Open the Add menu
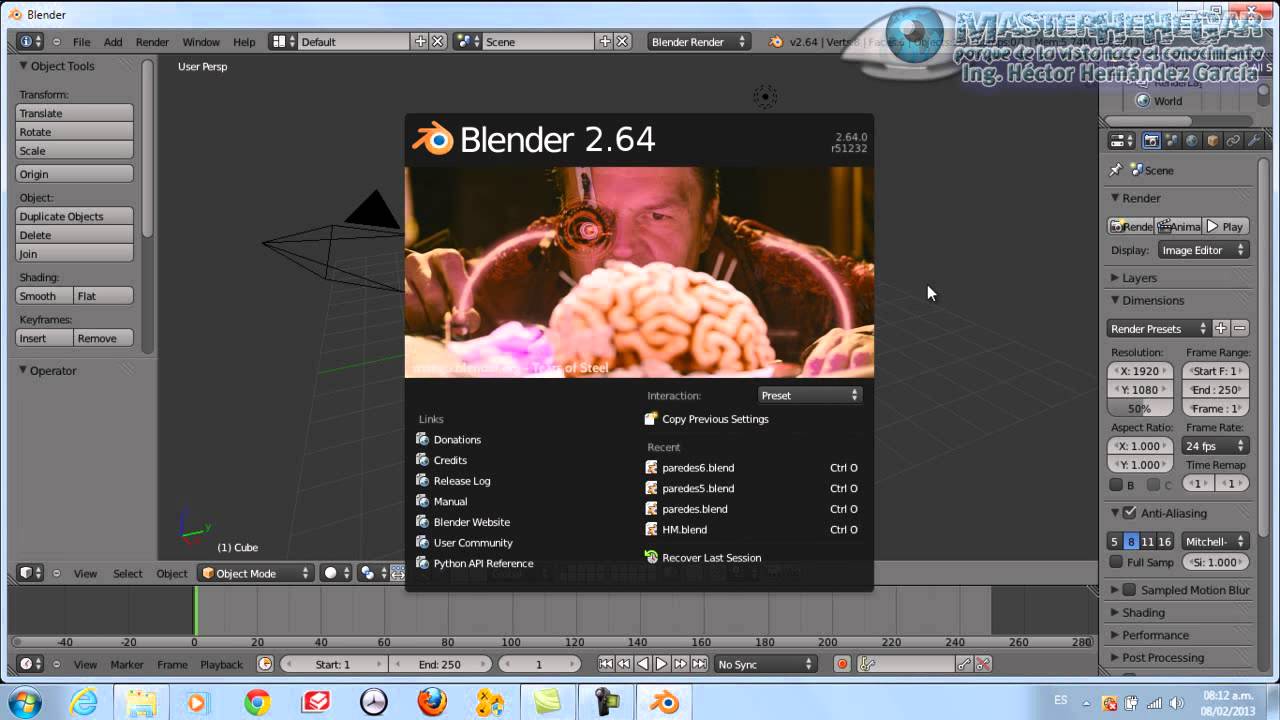The height and width of the screenshot is (720, 1280). (113, 42)
